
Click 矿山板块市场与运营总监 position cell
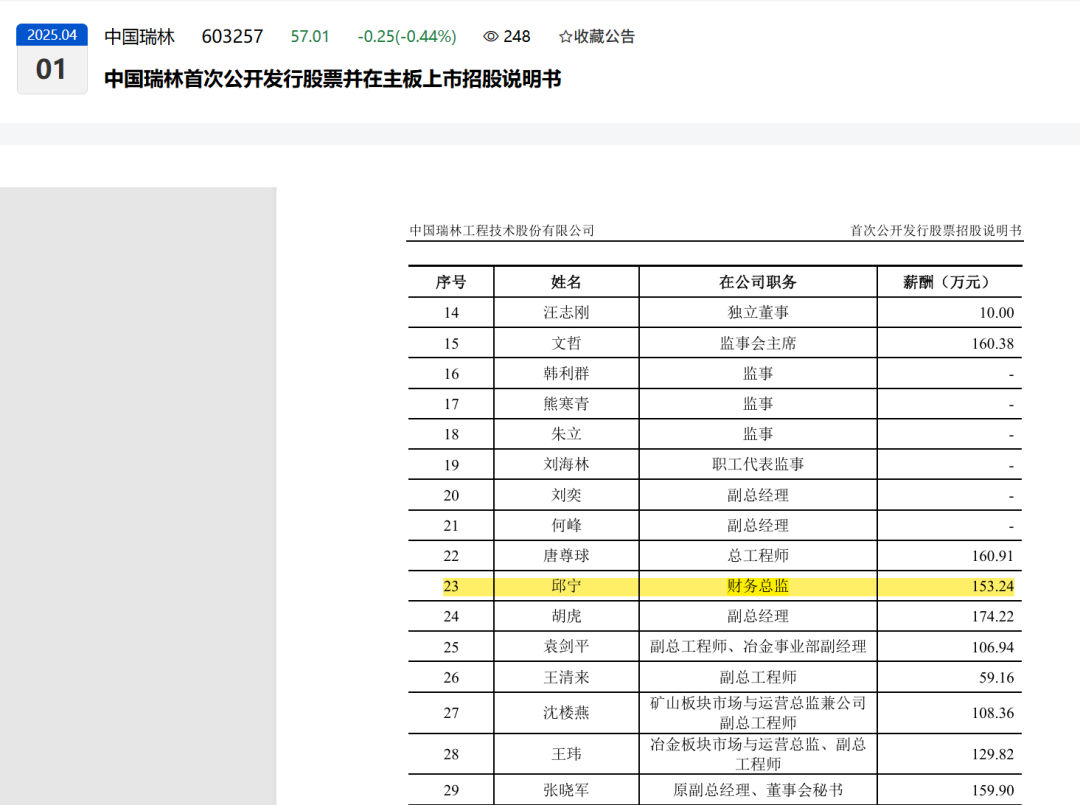[758, 713]
